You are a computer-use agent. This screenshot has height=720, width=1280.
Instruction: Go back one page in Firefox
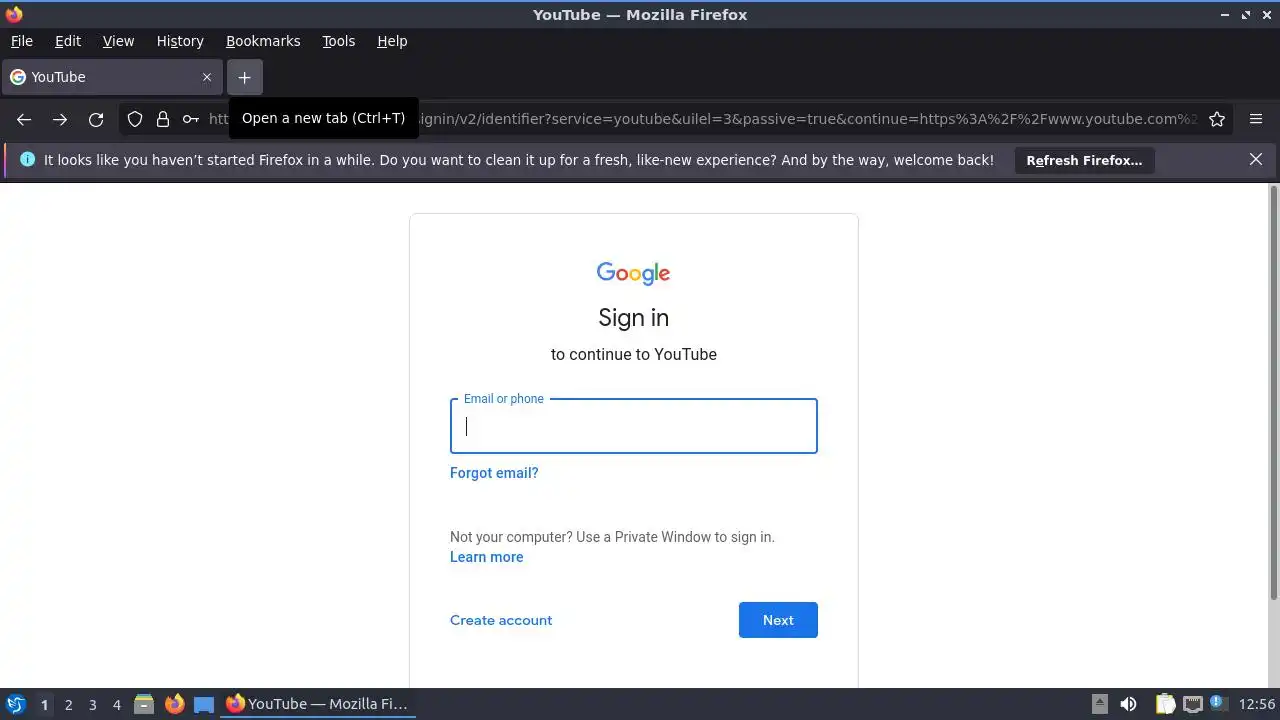tap(24, 119)
